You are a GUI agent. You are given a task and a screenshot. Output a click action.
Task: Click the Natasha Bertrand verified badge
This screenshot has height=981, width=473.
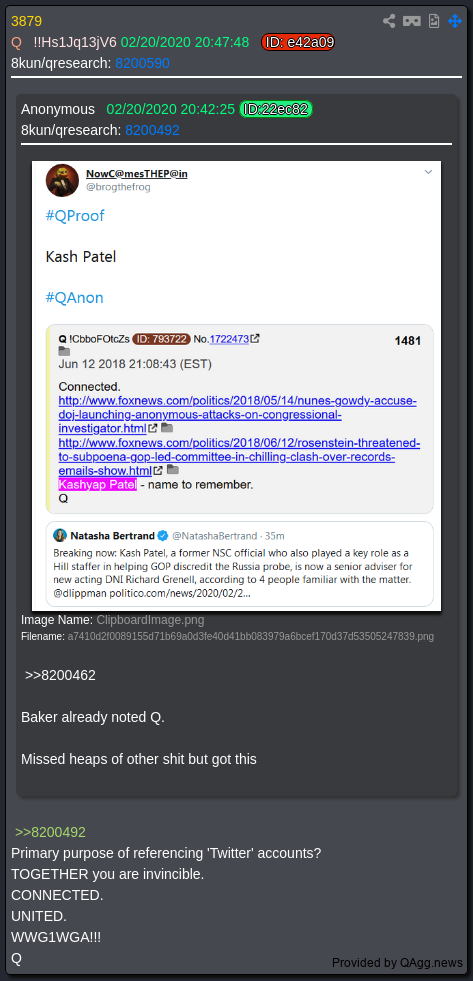click(163, 536)
